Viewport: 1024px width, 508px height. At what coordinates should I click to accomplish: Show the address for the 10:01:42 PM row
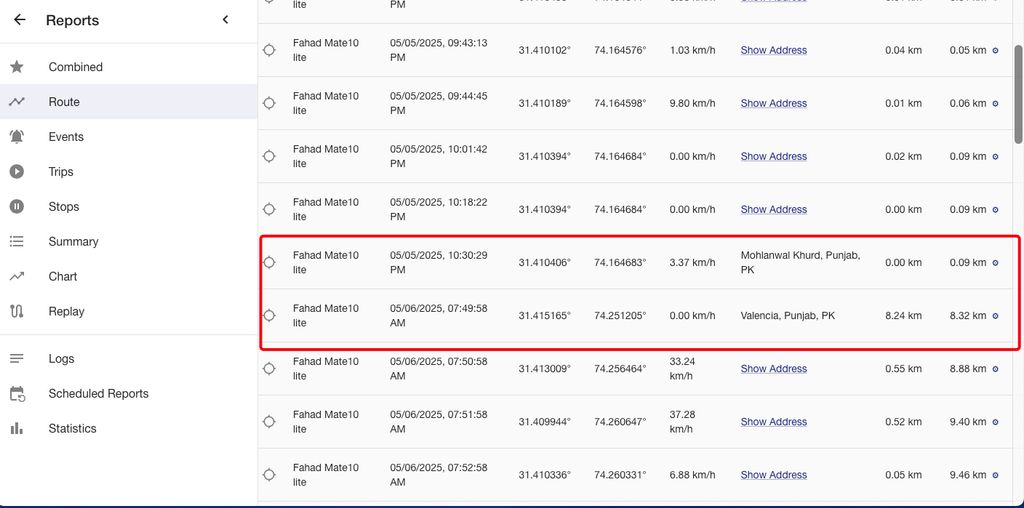(773, 156)
